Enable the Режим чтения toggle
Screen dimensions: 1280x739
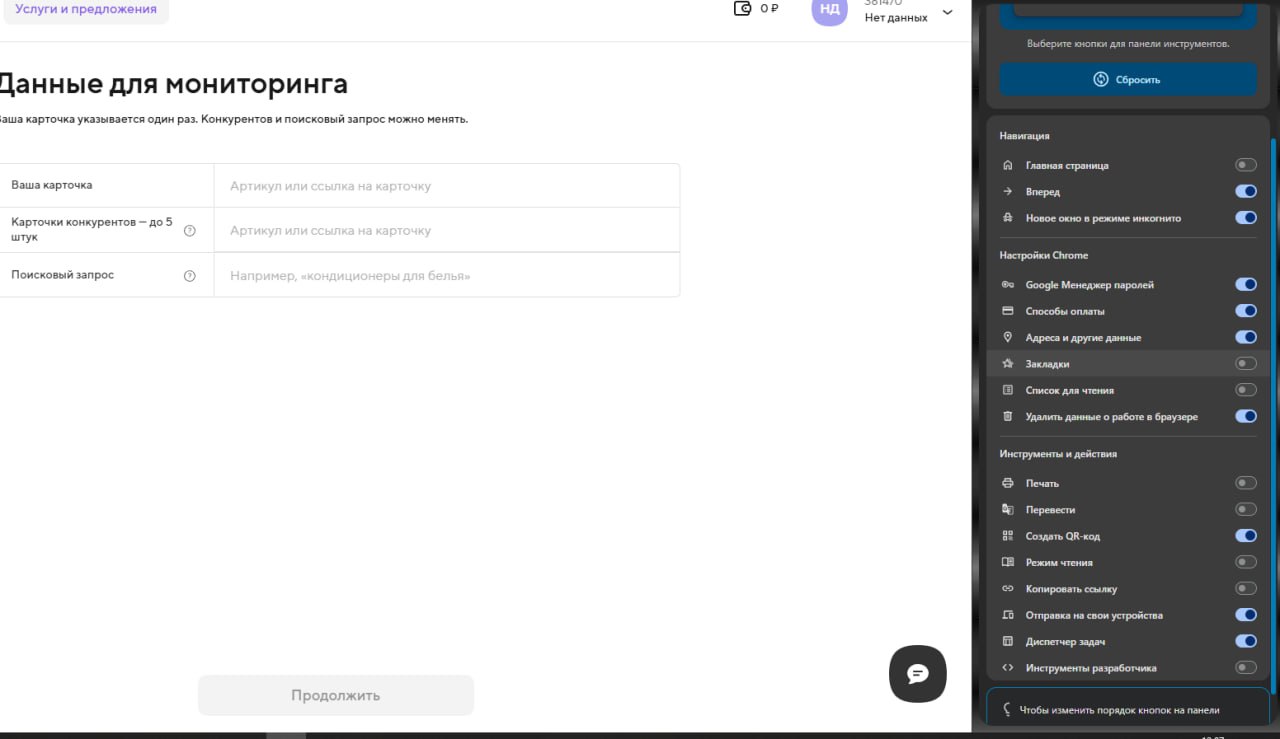[1246, 562]
